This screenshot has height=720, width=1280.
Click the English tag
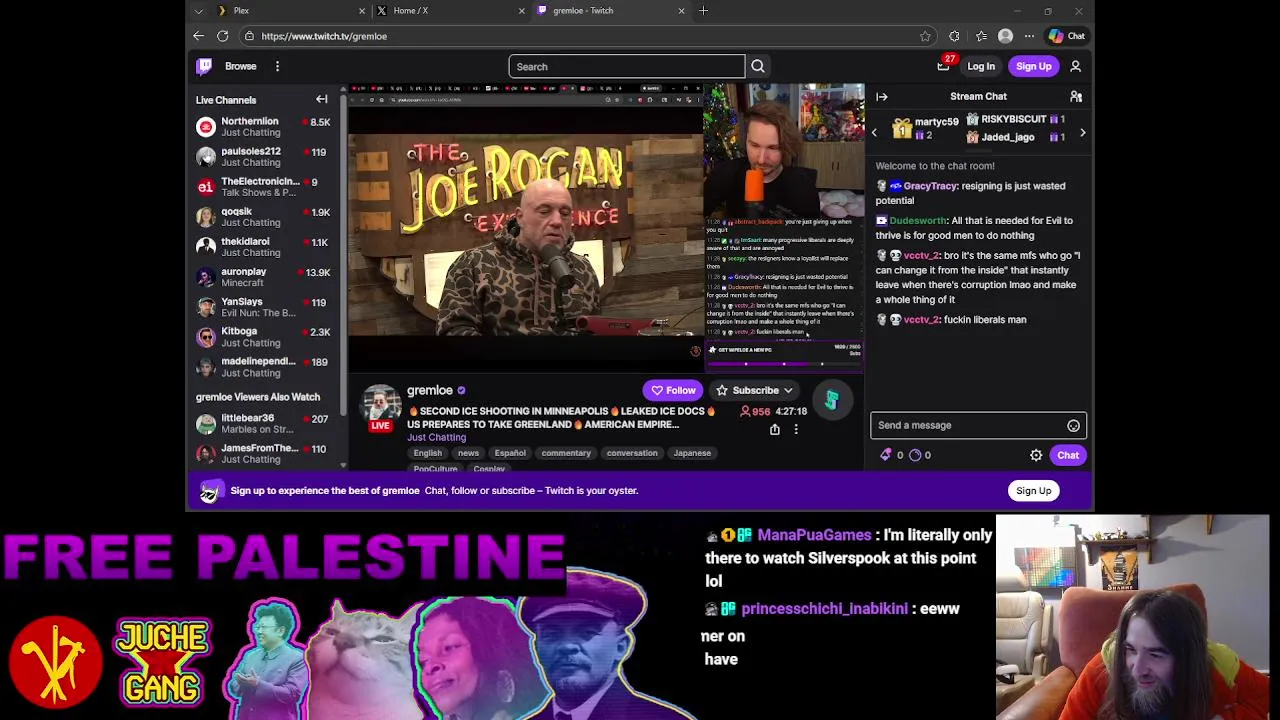click(427, 453)
